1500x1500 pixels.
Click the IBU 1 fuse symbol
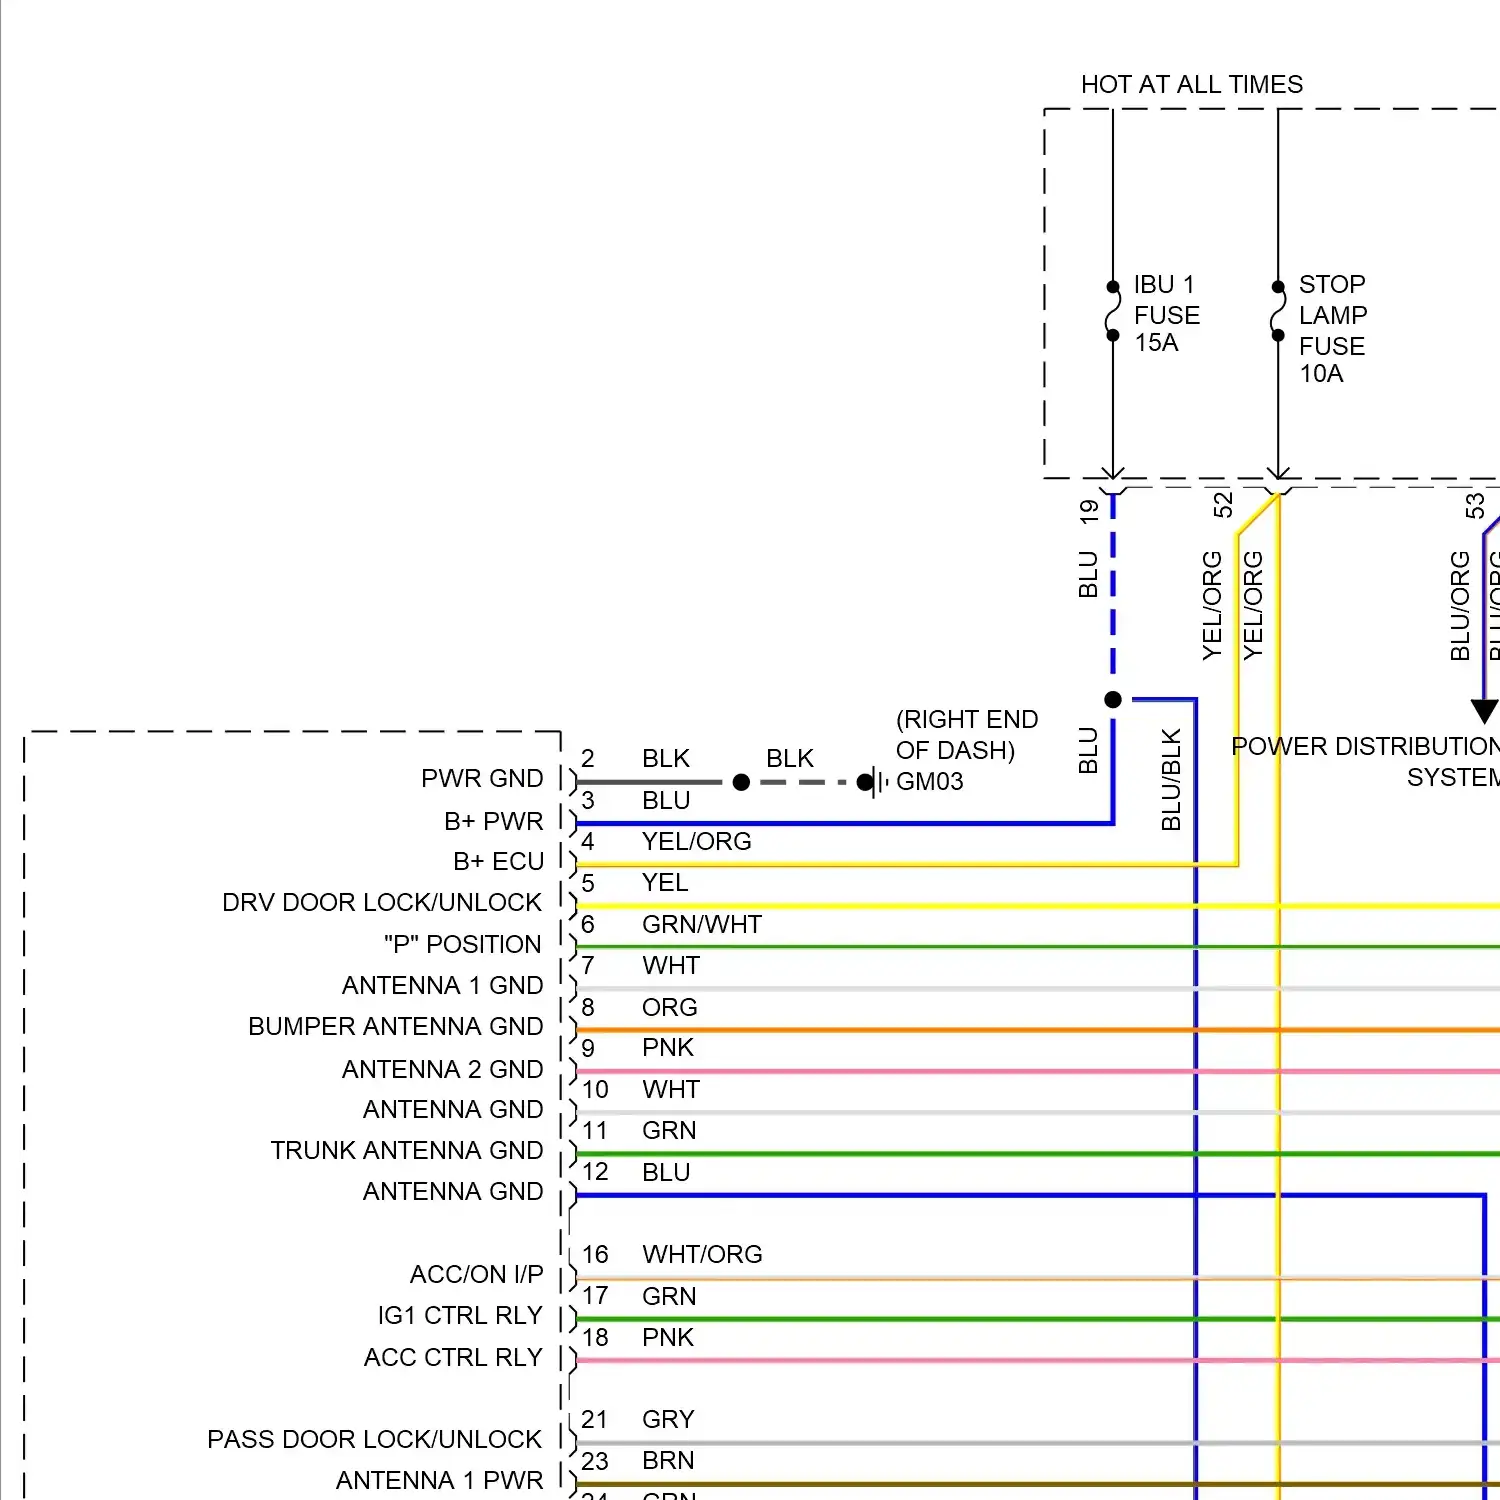pos(1112,311)
